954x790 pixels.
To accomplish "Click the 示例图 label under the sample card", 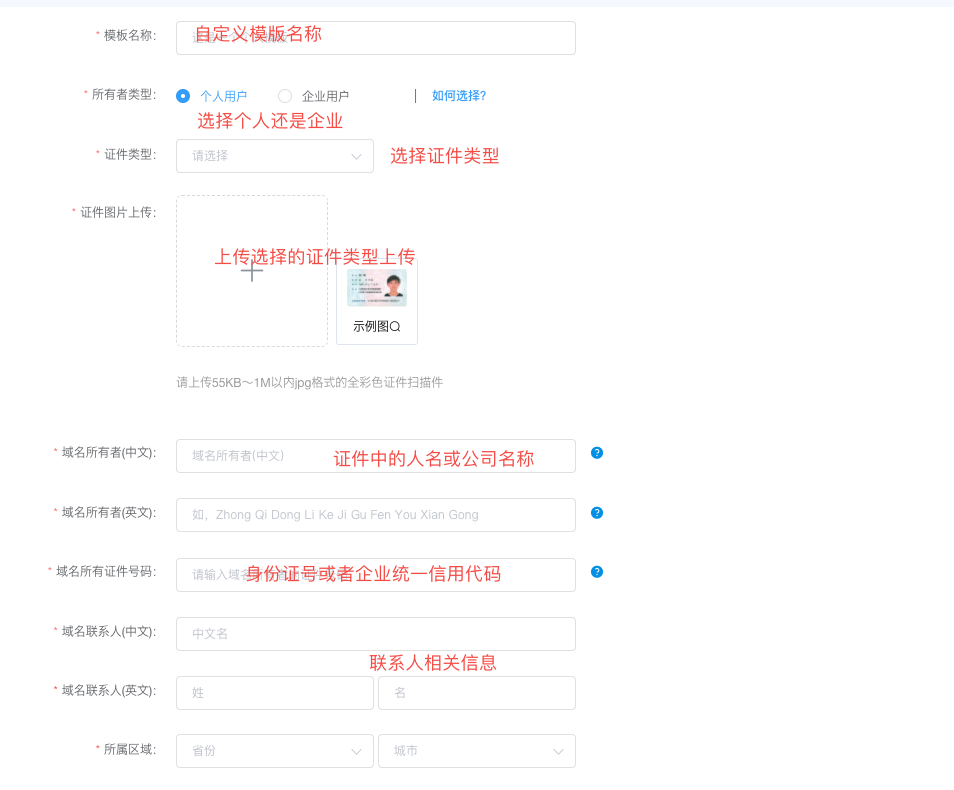I will pyautogui.click(x=370, y=327).
